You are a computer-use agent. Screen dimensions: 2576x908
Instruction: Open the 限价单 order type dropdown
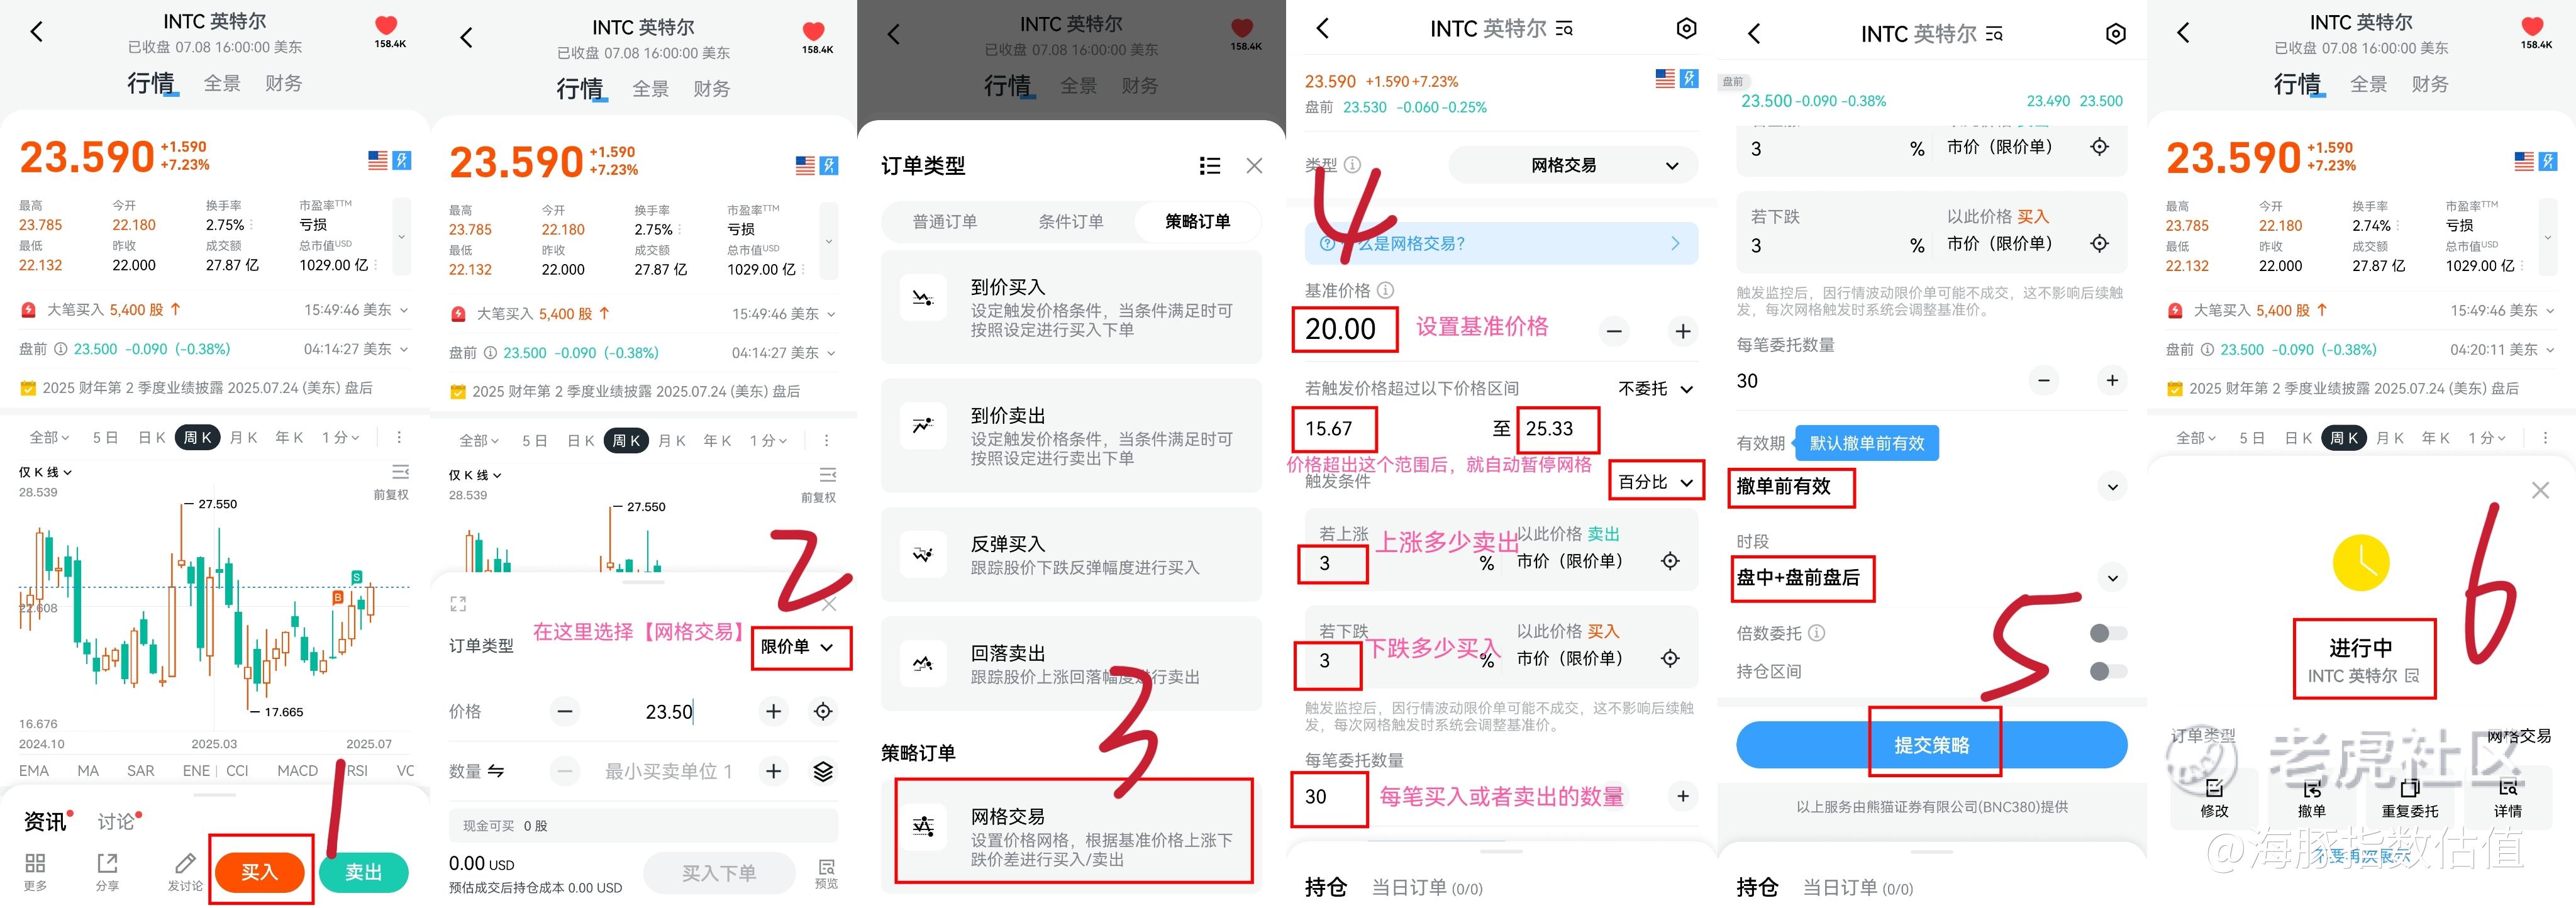[798, 647]
